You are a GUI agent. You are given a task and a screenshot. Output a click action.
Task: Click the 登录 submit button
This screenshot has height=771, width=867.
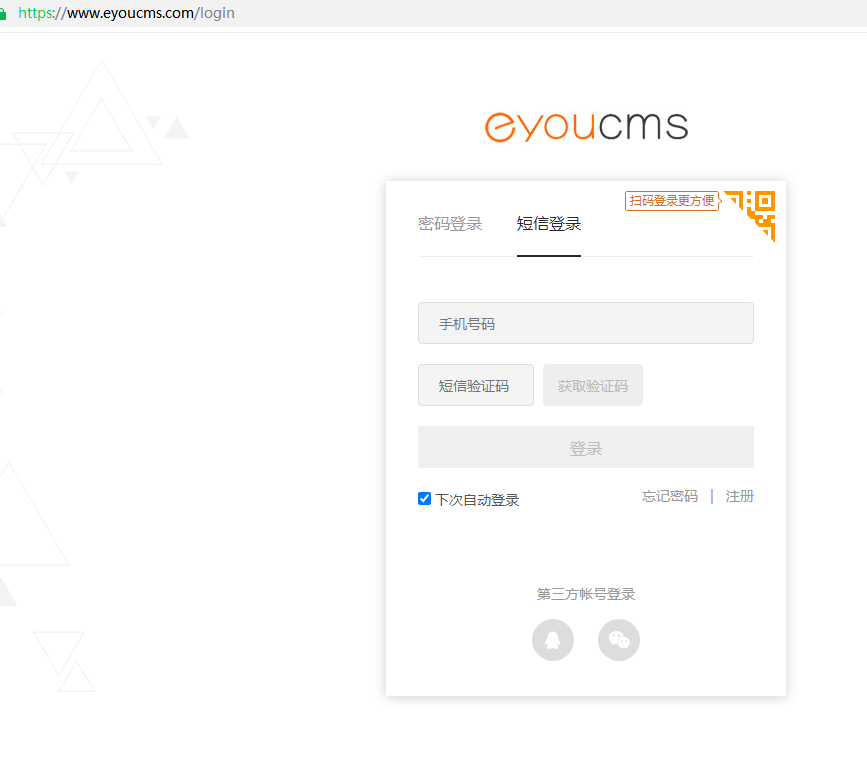(586, 447)
